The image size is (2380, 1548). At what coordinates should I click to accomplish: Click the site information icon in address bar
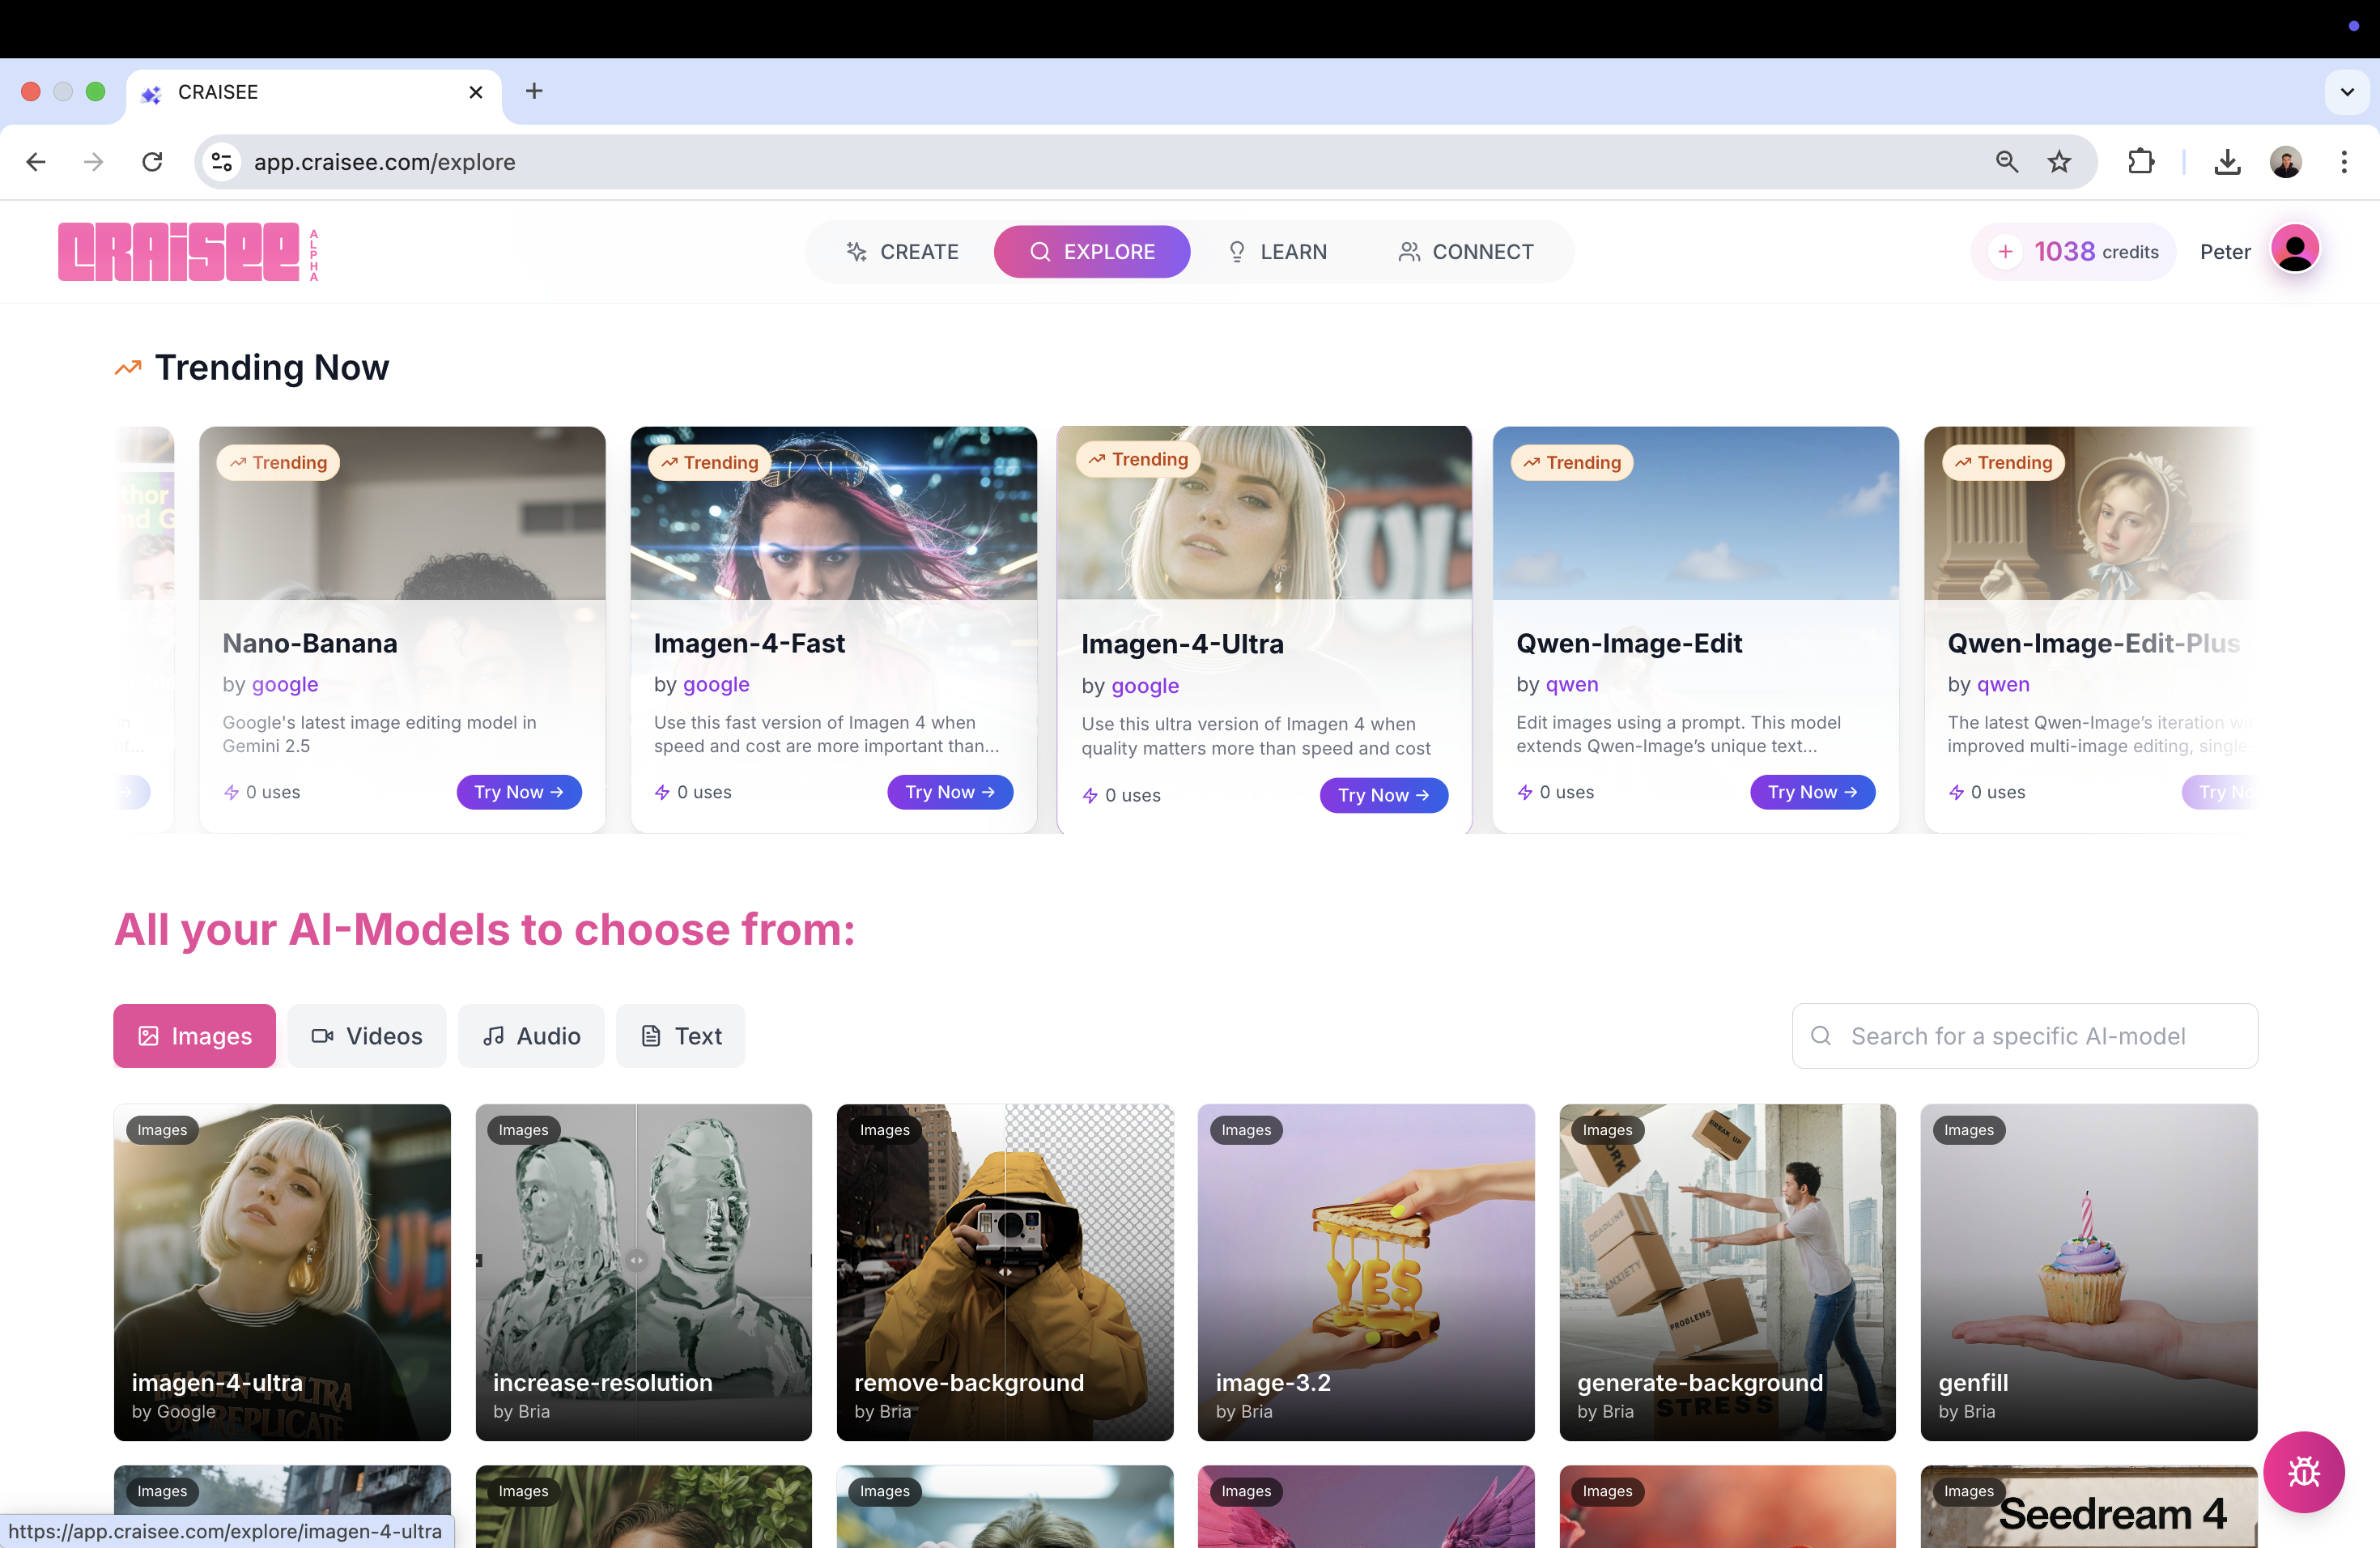click(x=222, y=162)
